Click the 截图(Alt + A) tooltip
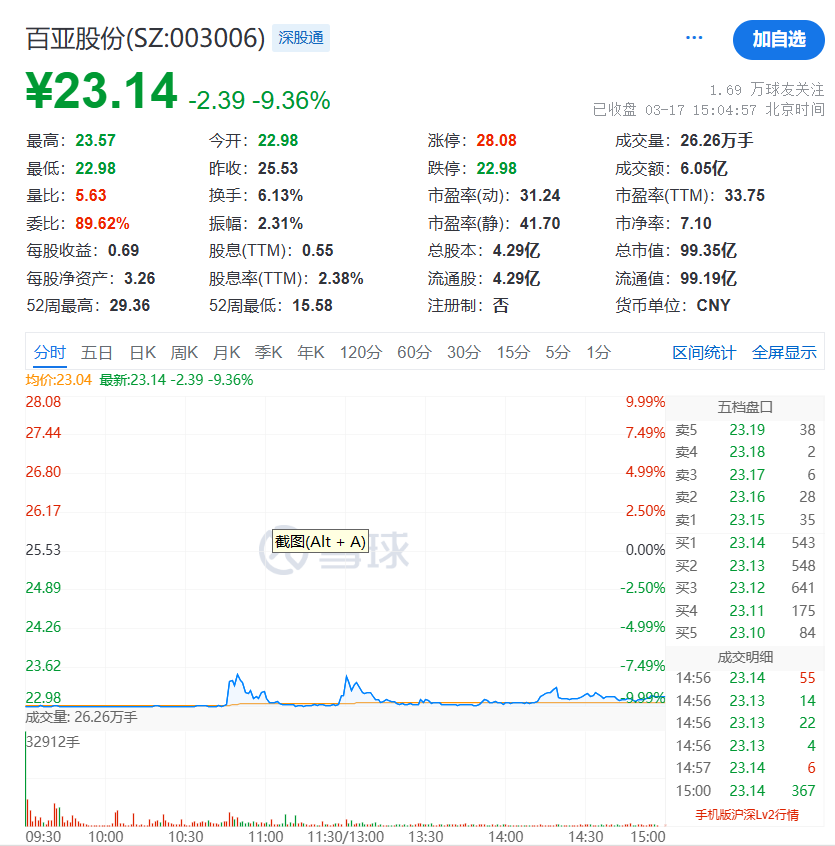Screen dimensions: 835x846 point(320,541)
